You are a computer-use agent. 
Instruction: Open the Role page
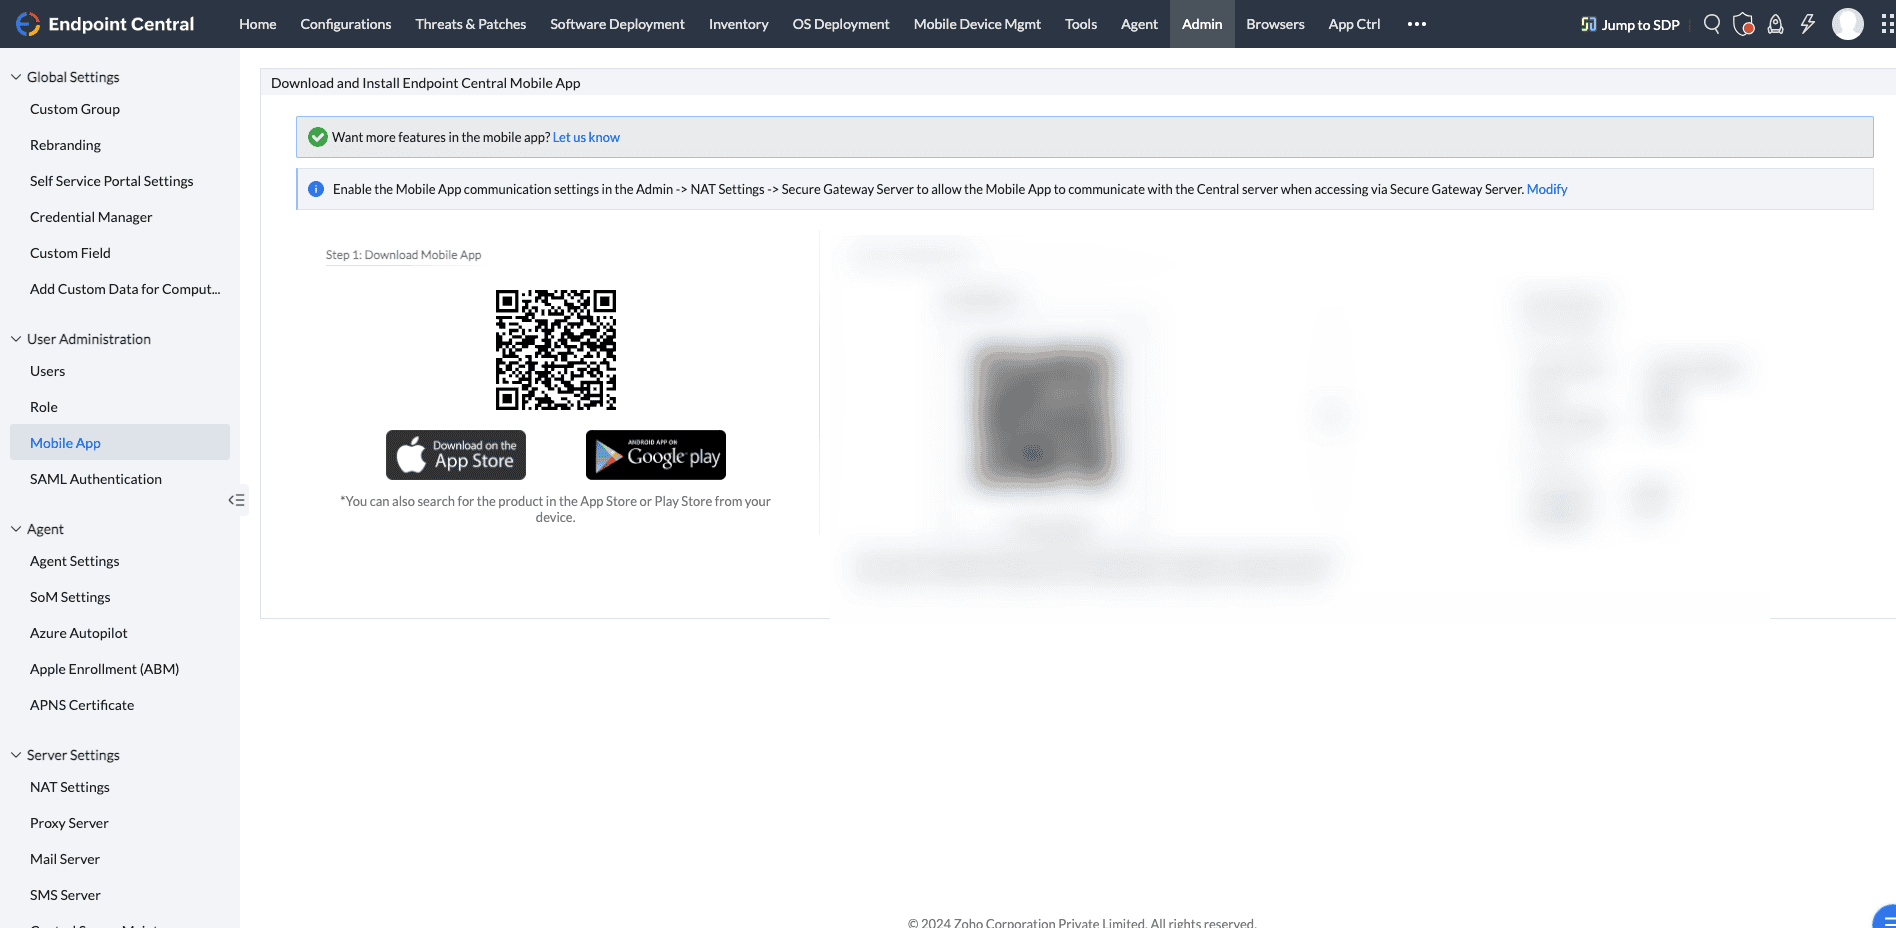pyautogui.click(x=44, y=407)
